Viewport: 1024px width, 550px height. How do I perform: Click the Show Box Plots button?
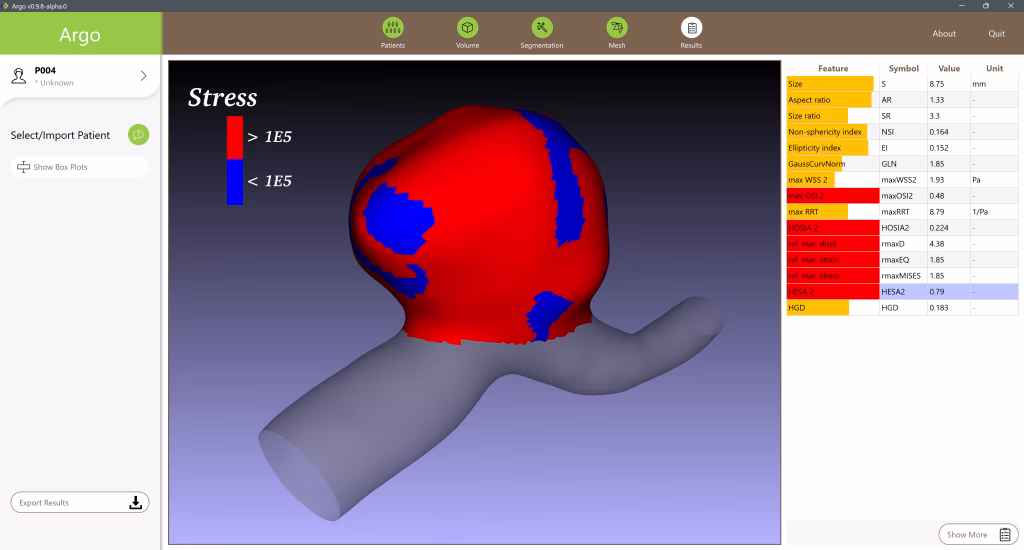(80, 167)
